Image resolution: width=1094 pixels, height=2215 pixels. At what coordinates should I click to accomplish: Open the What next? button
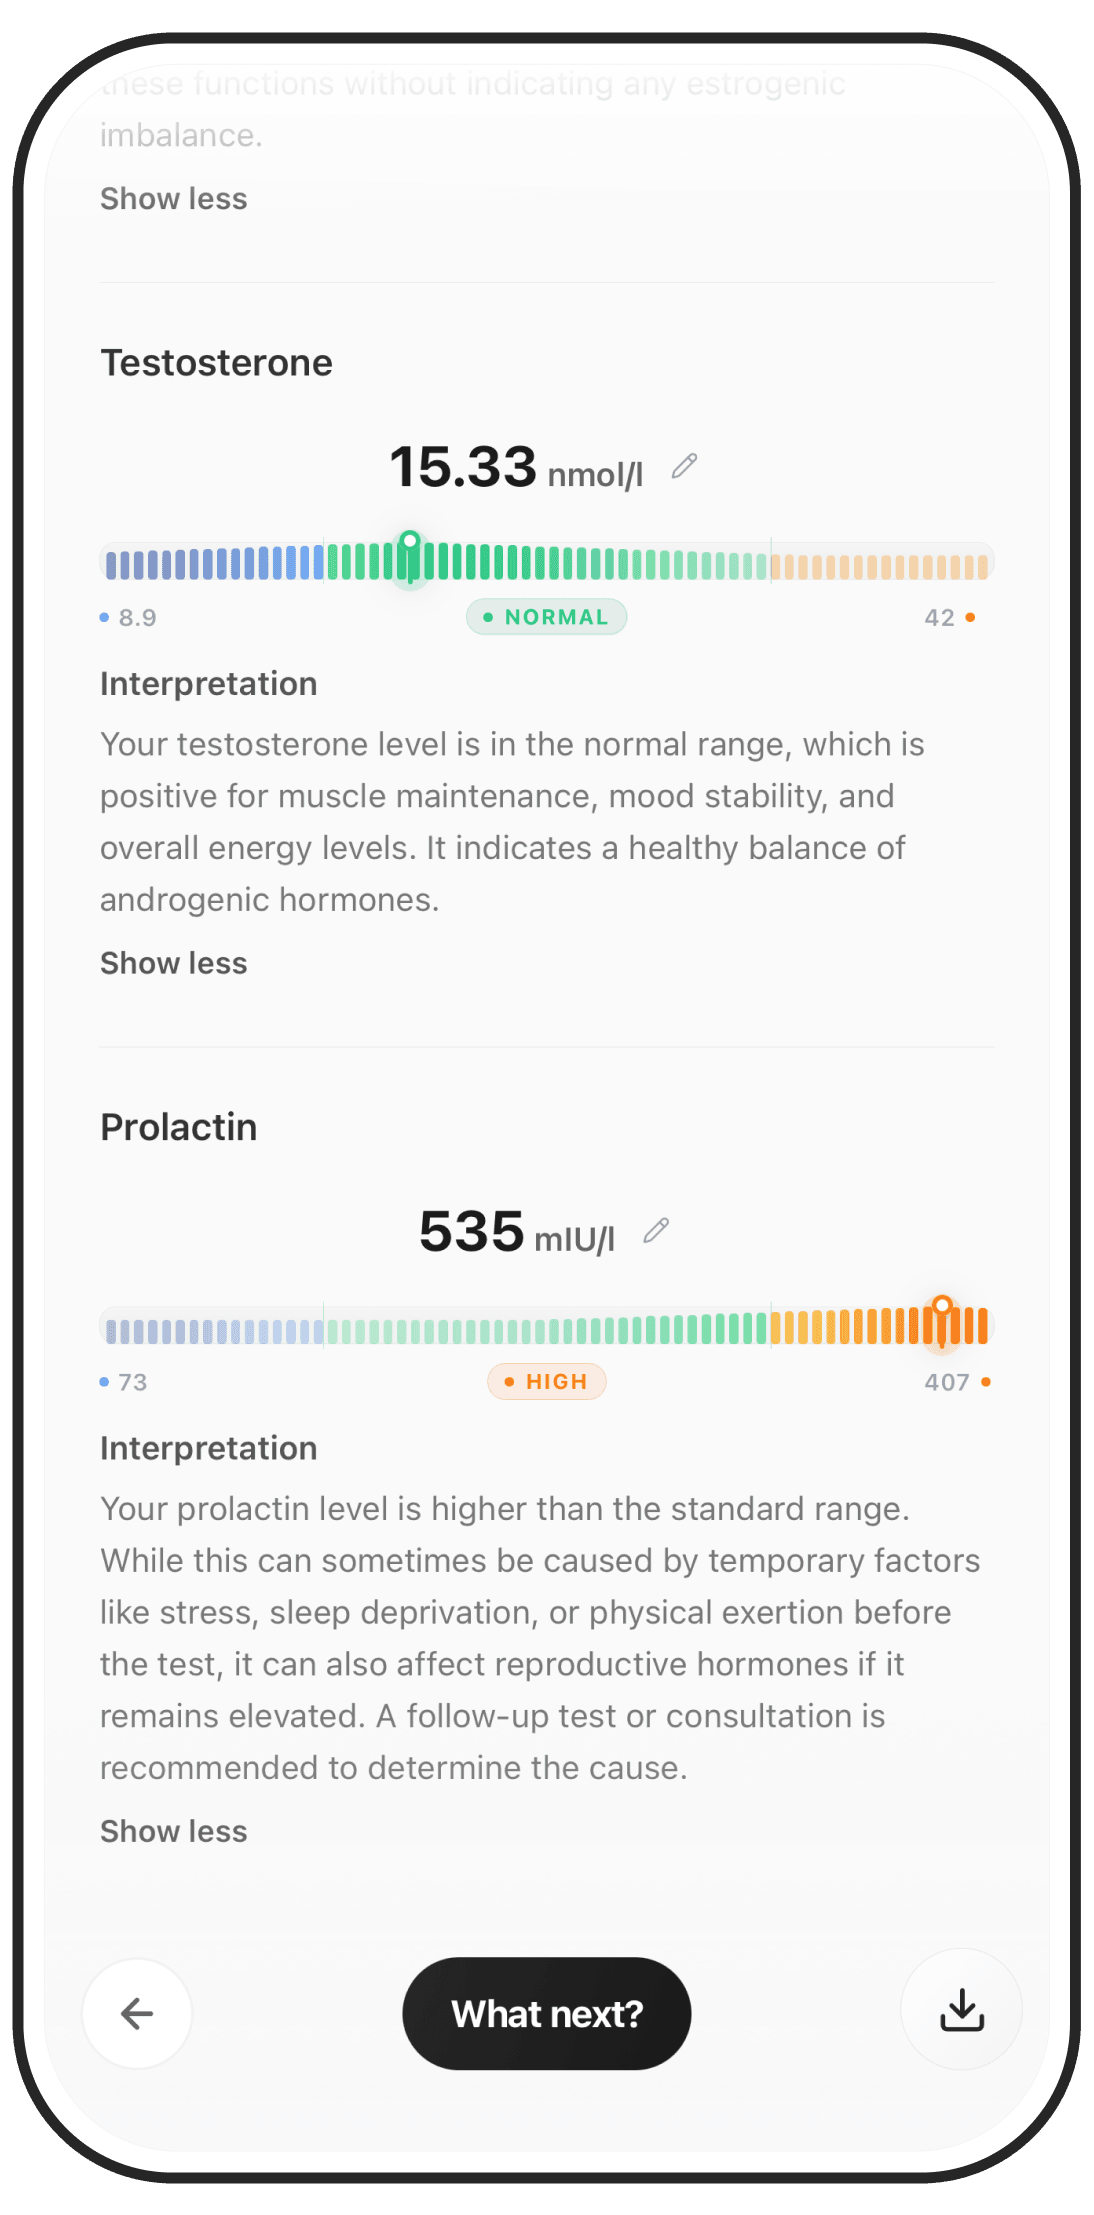547,2013
